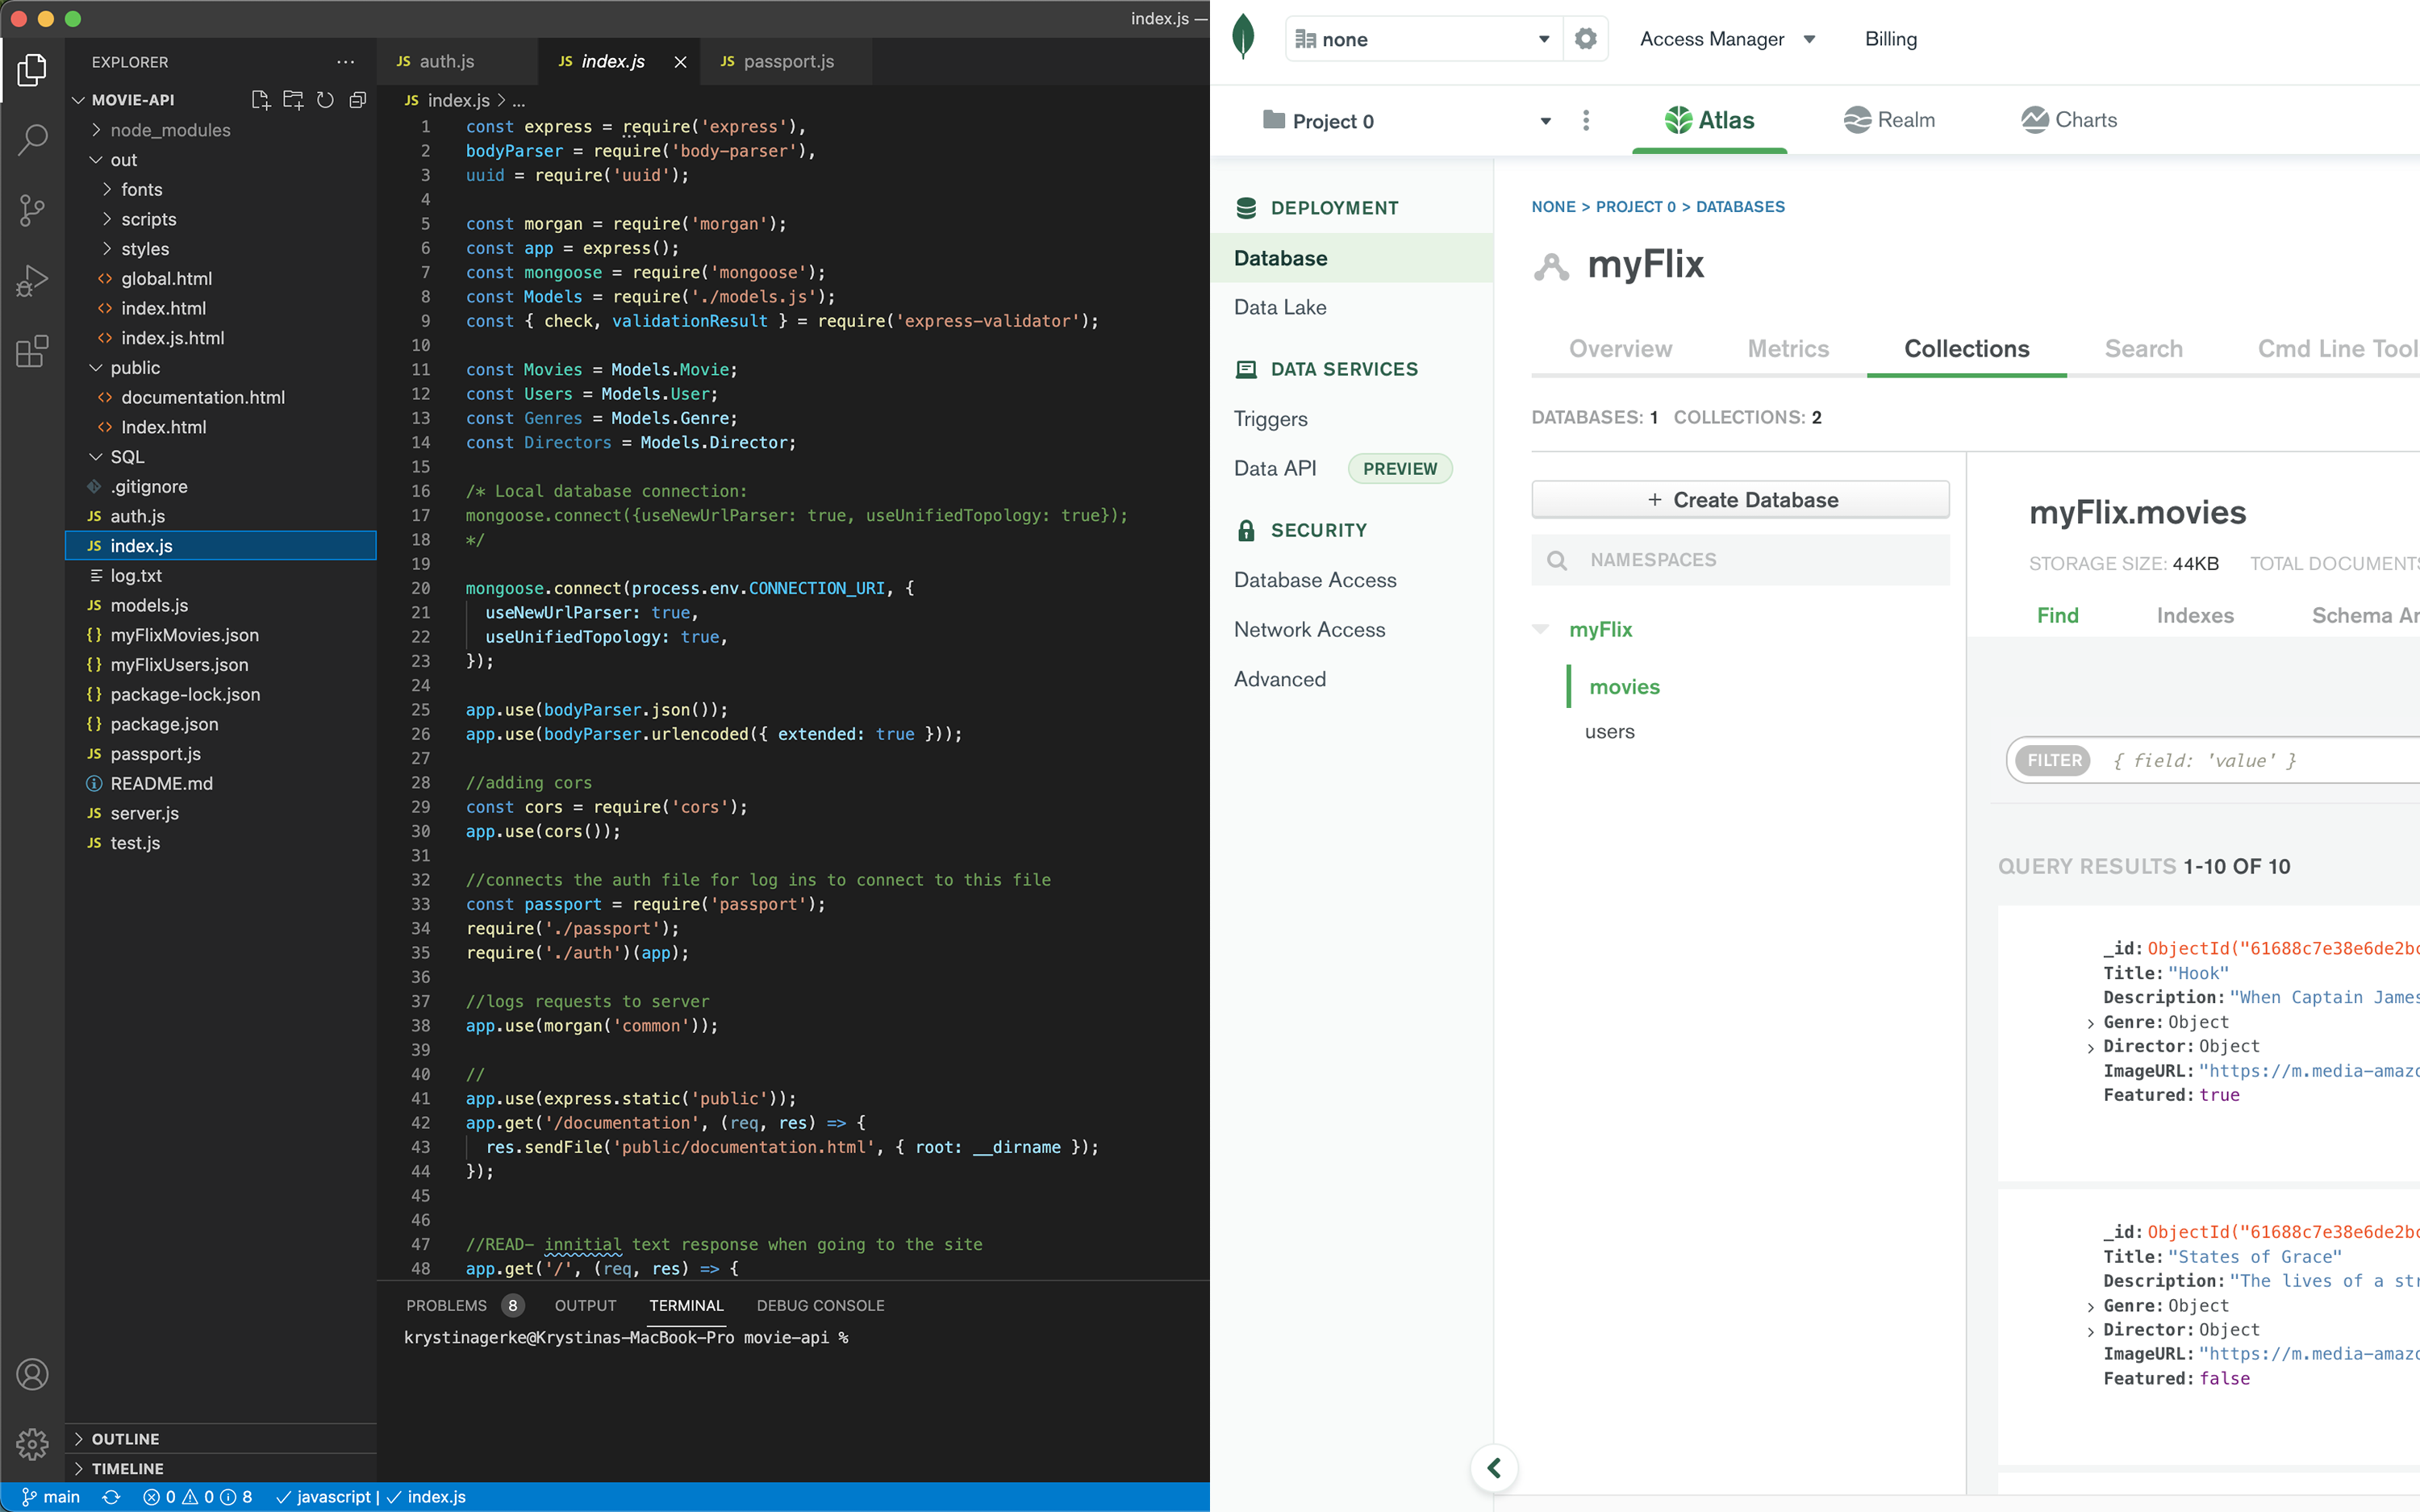The height and width of the screenshot is (1512, 2420).
Task: Collapse all folders in explorer
Action: [357, 100]
